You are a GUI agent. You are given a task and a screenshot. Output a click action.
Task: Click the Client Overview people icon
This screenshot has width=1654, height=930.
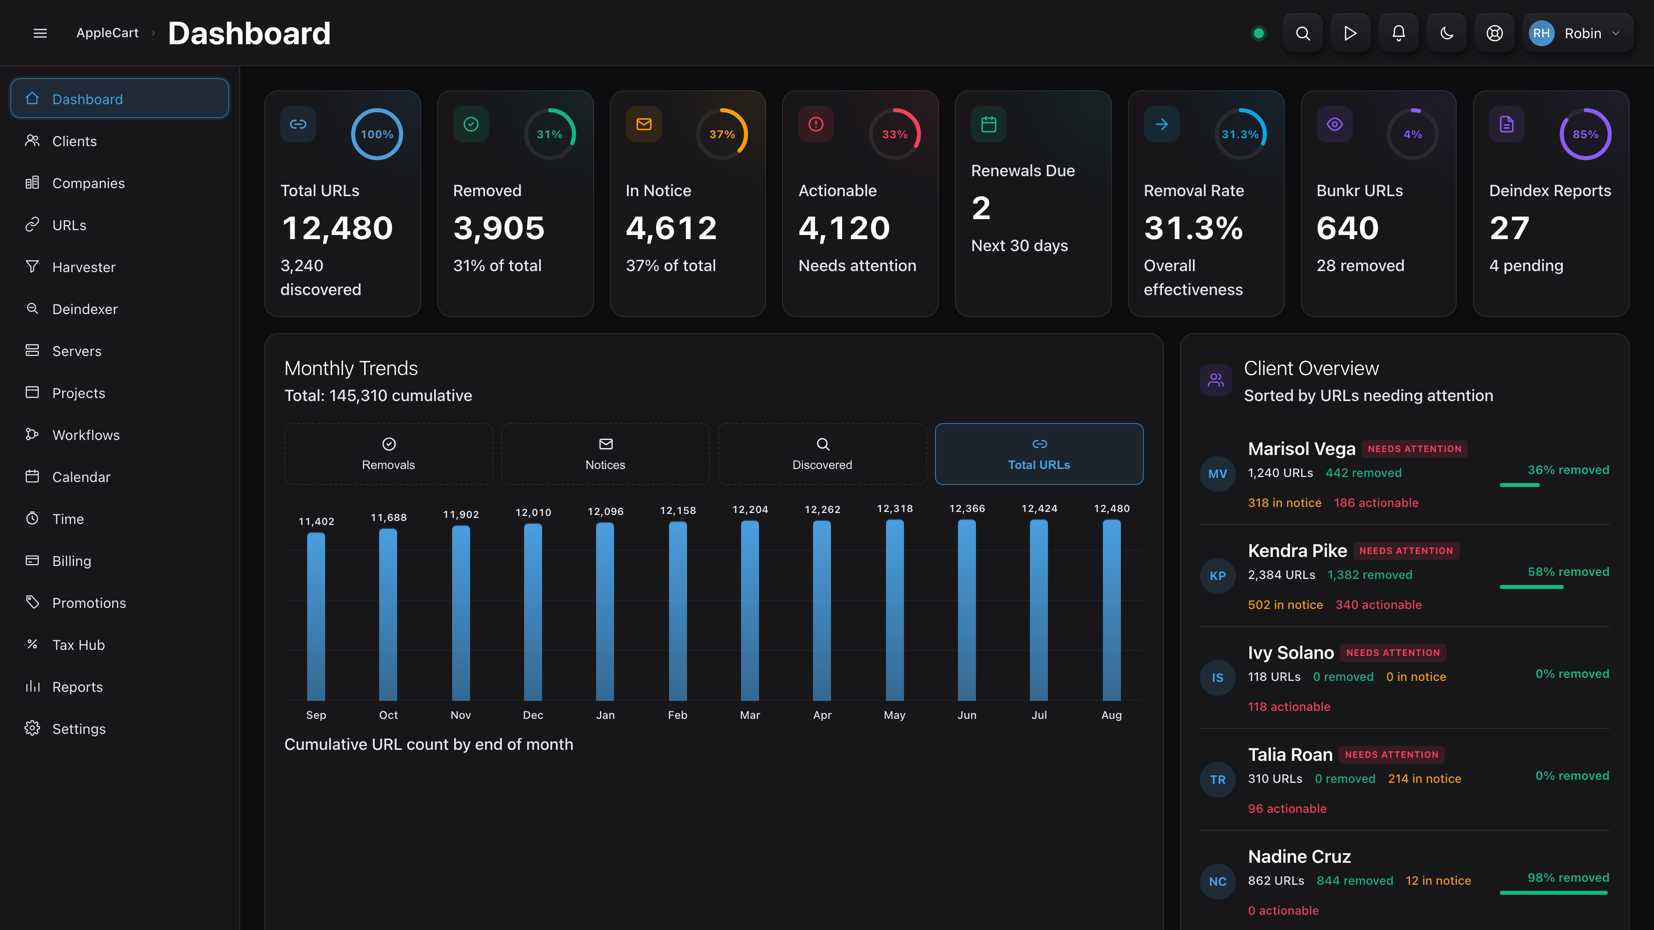click(x=1216, y=380)
